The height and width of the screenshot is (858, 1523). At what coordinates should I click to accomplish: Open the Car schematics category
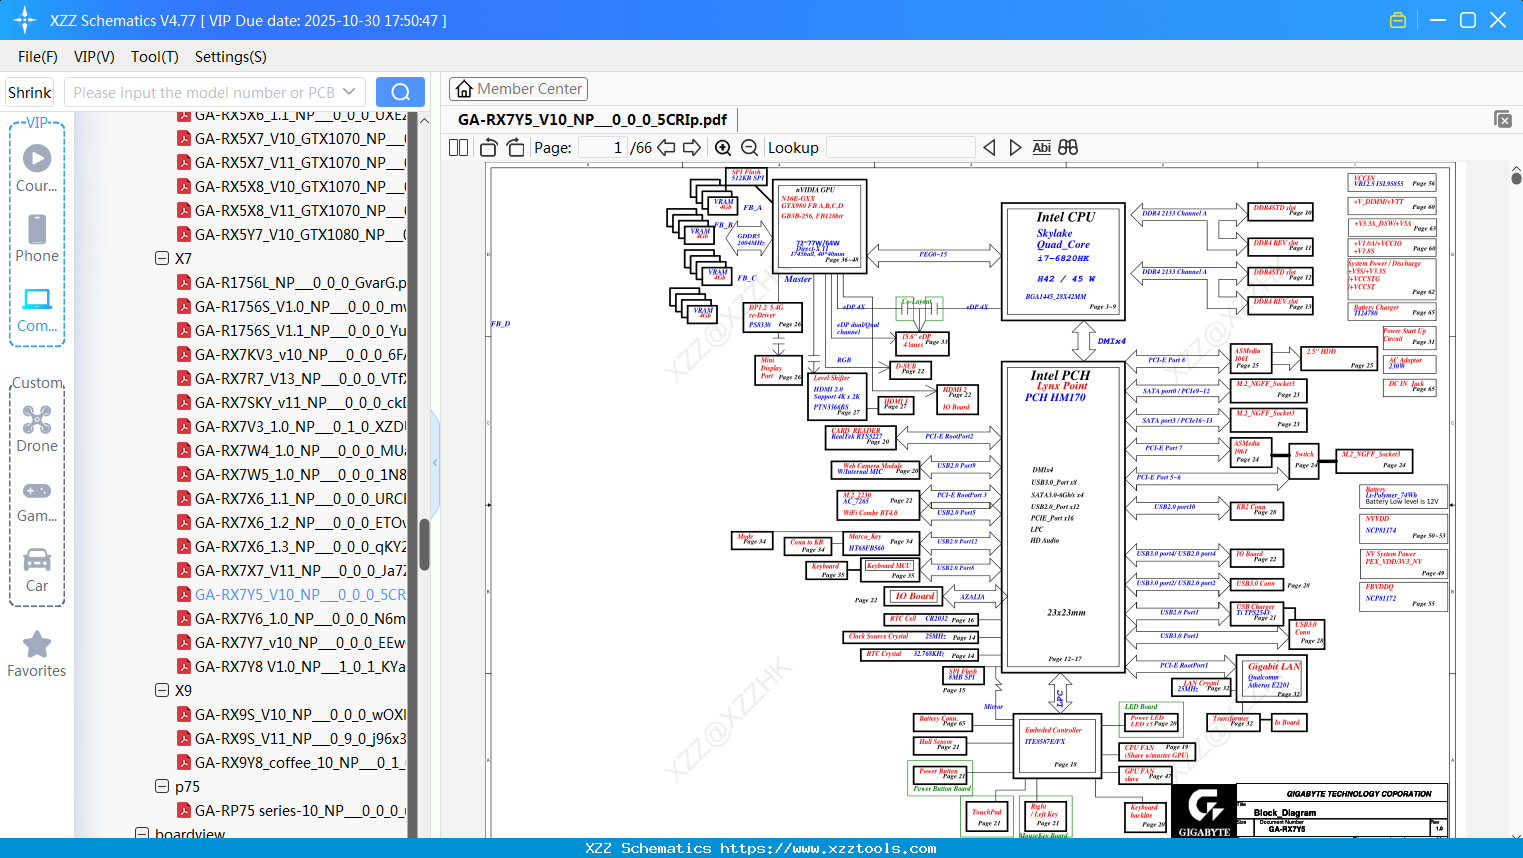tap(37, 570)
